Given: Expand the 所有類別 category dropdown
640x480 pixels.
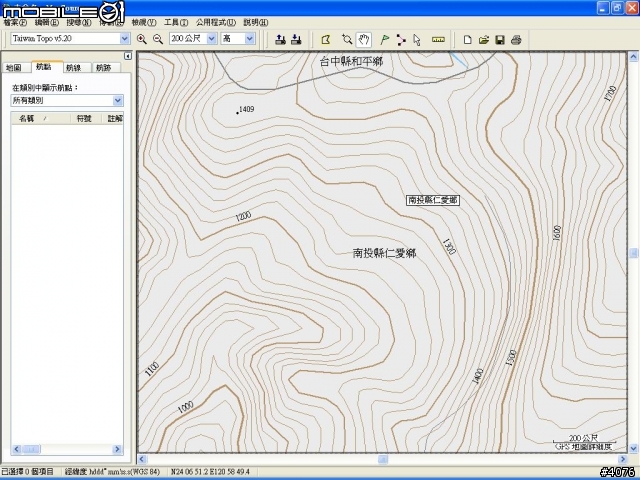Looking at the screenshot, I should coord(118,101).
